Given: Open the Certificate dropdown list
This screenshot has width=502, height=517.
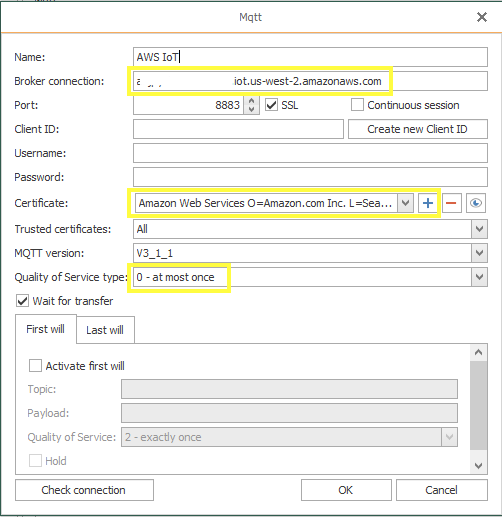Looking at the screenshot, I should pos(405,203).
